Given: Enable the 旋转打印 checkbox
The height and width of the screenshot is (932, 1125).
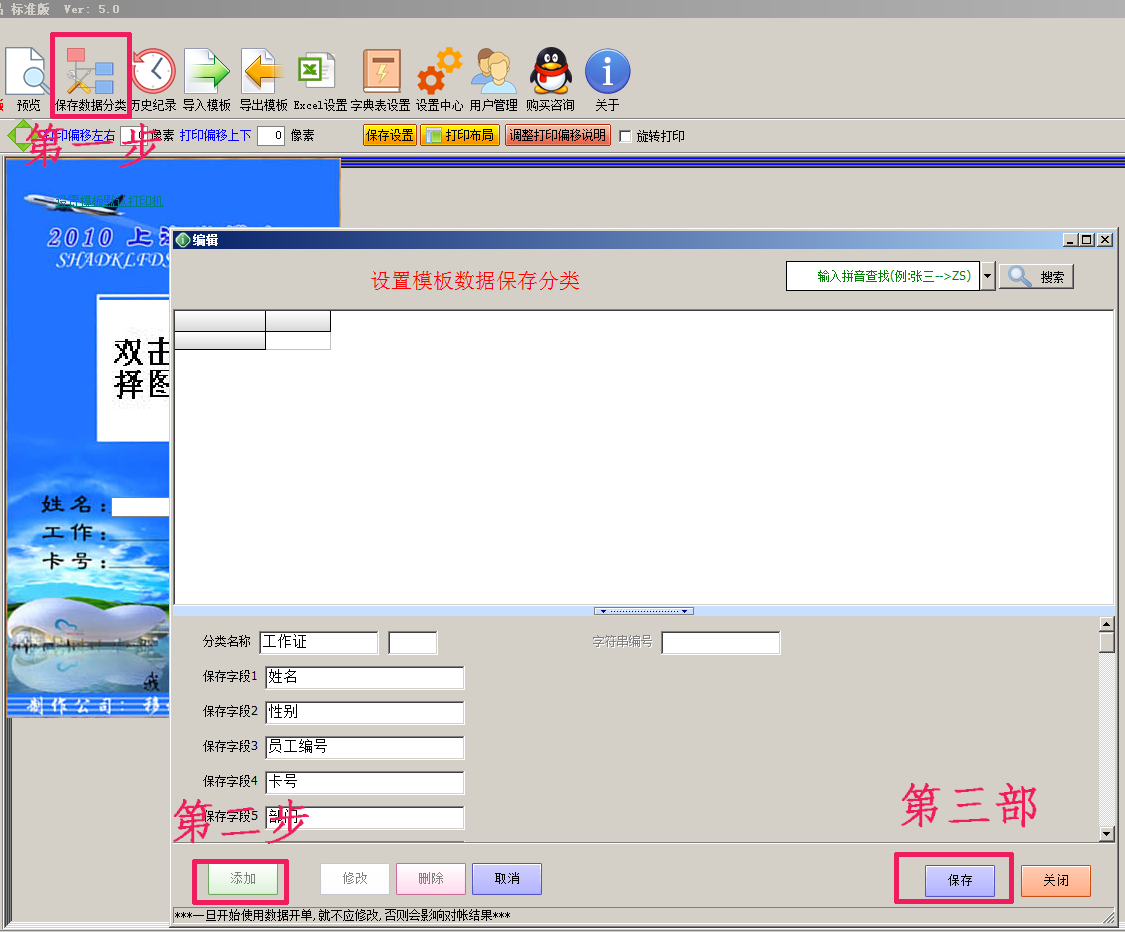Looking at the screenshot, I should [x=626, y=136].
